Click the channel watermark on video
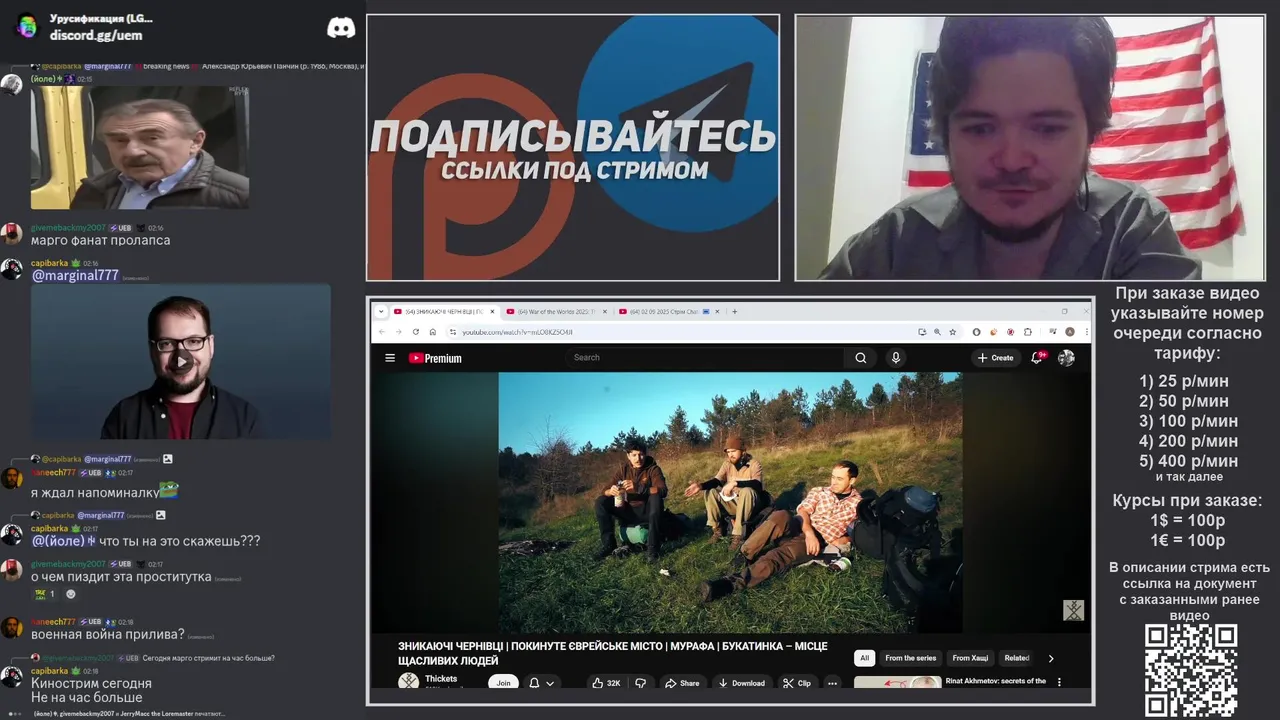 tap(1073, 610)
